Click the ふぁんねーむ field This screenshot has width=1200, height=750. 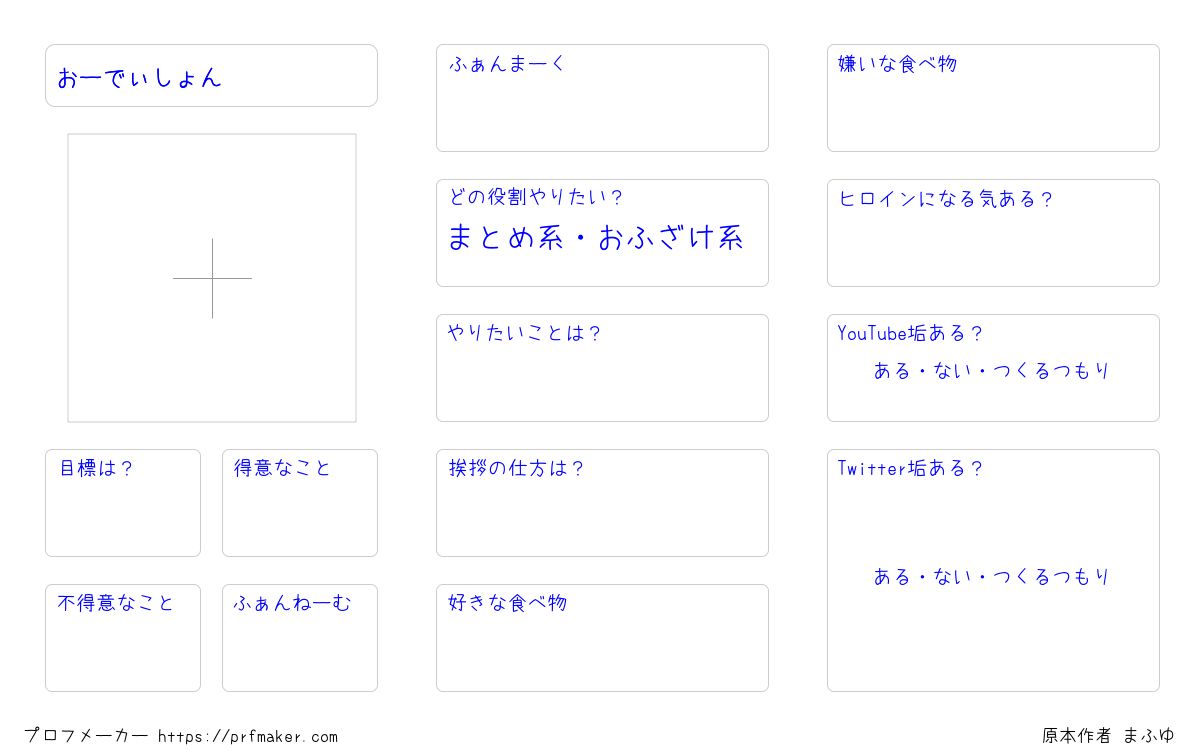click(x=300, y=638)
